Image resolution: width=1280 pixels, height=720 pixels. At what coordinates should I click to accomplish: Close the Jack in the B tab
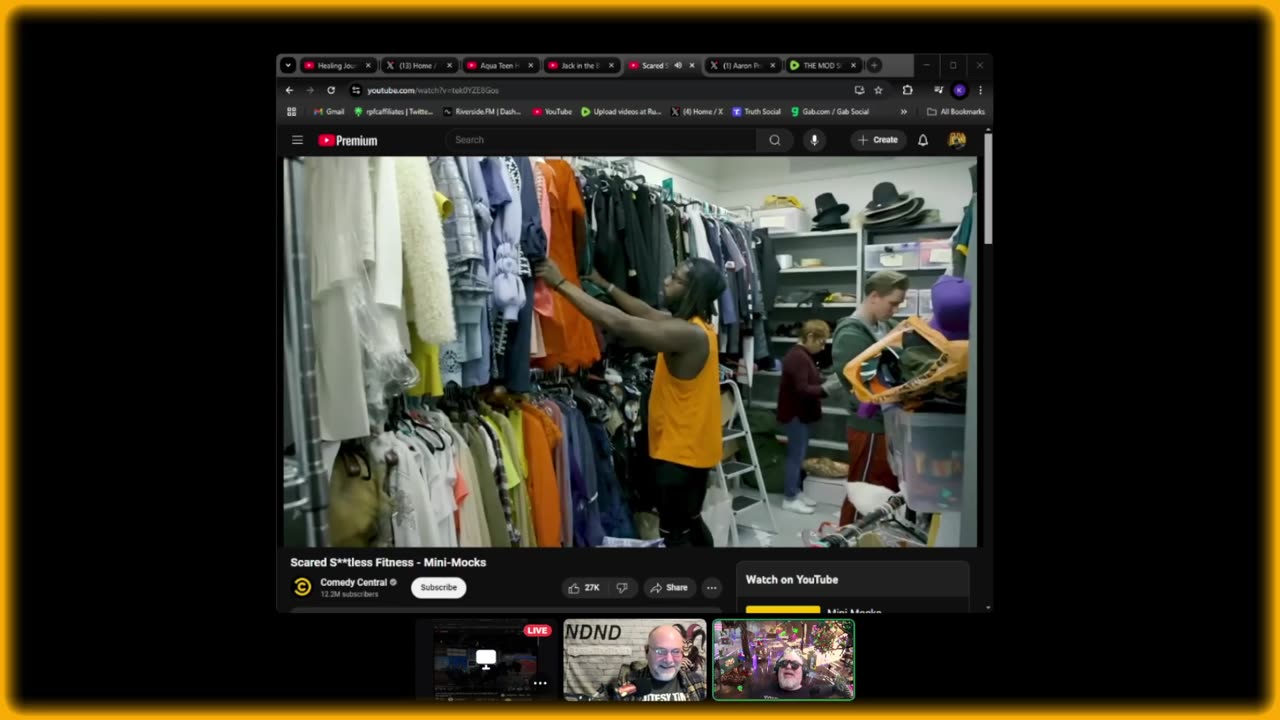tap(611, 65)
